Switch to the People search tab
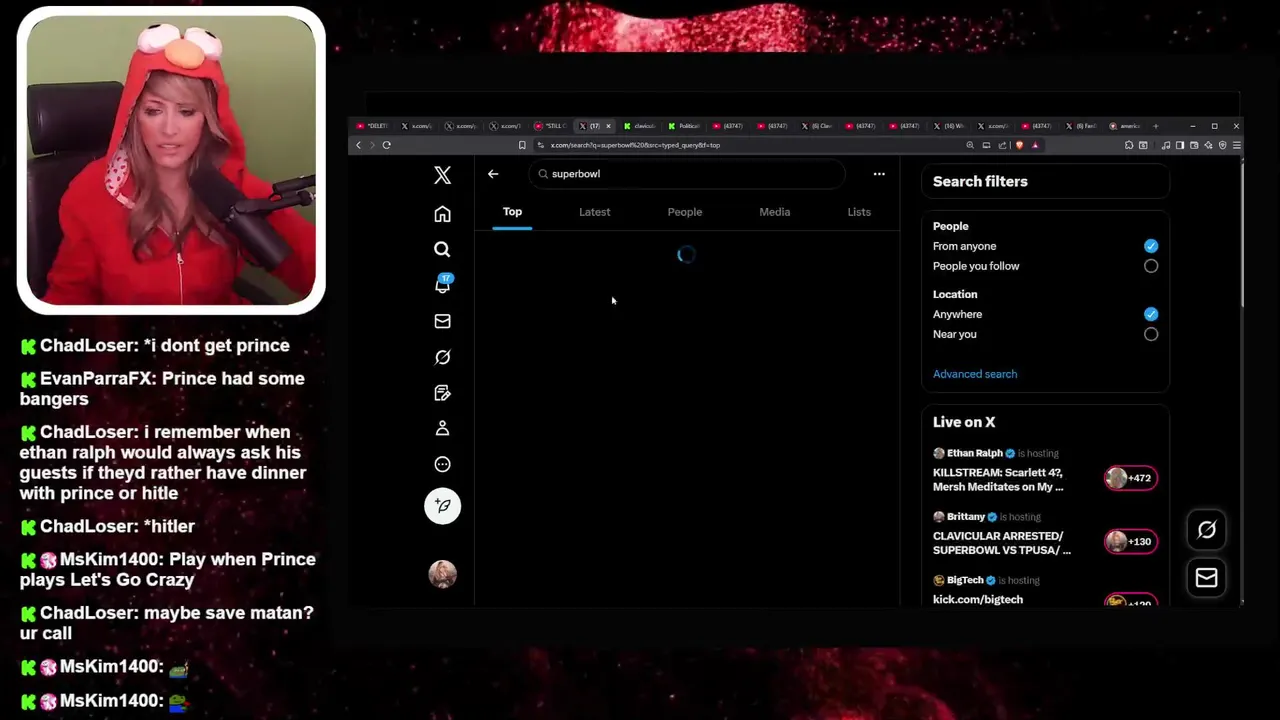Screen dimensions: 1280x720 685,212
